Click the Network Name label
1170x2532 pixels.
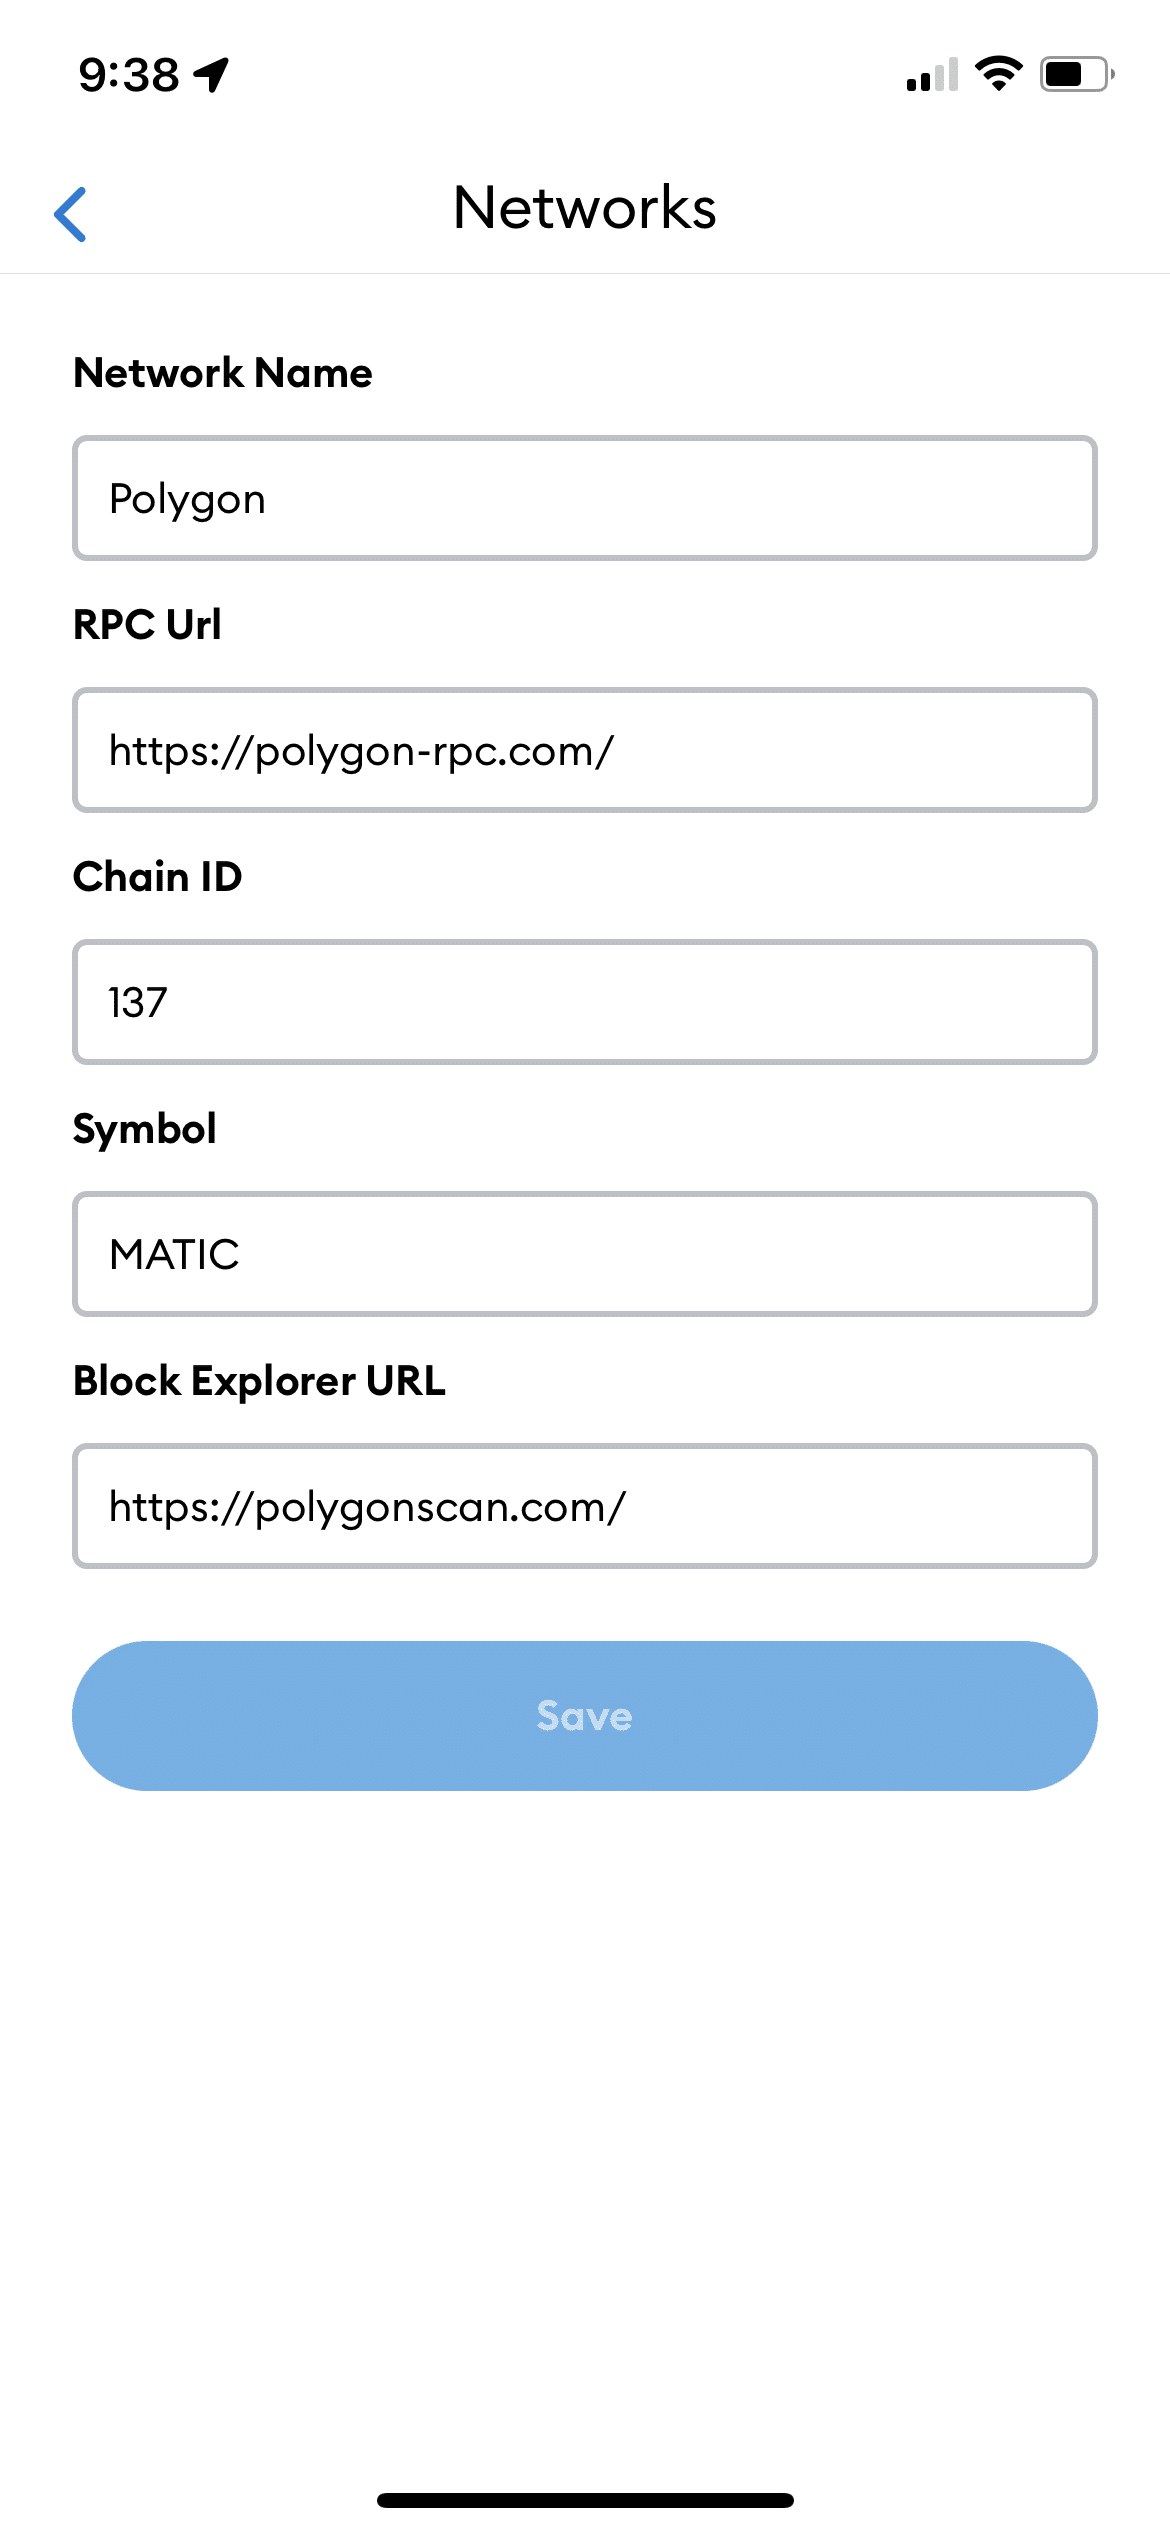(223, 373)
